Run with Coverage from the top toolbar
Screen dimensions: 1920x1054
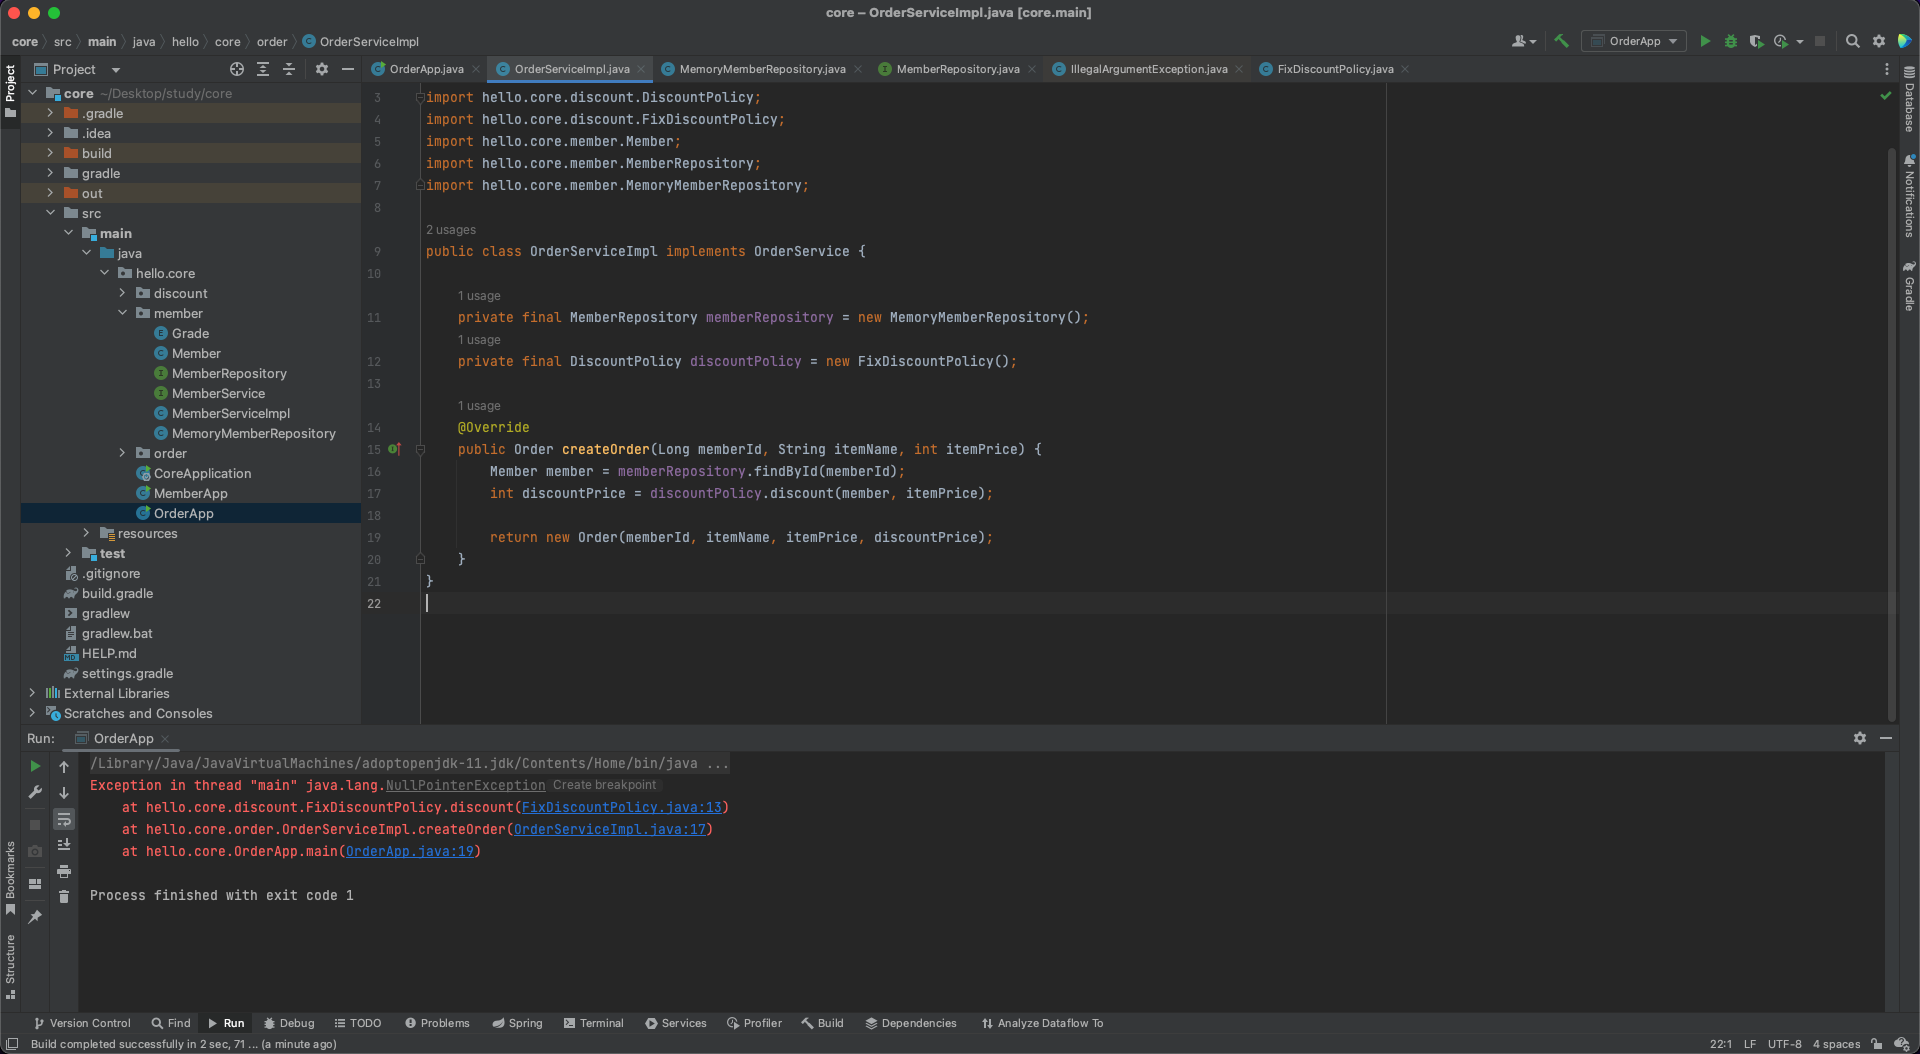tap(1756, 41)
